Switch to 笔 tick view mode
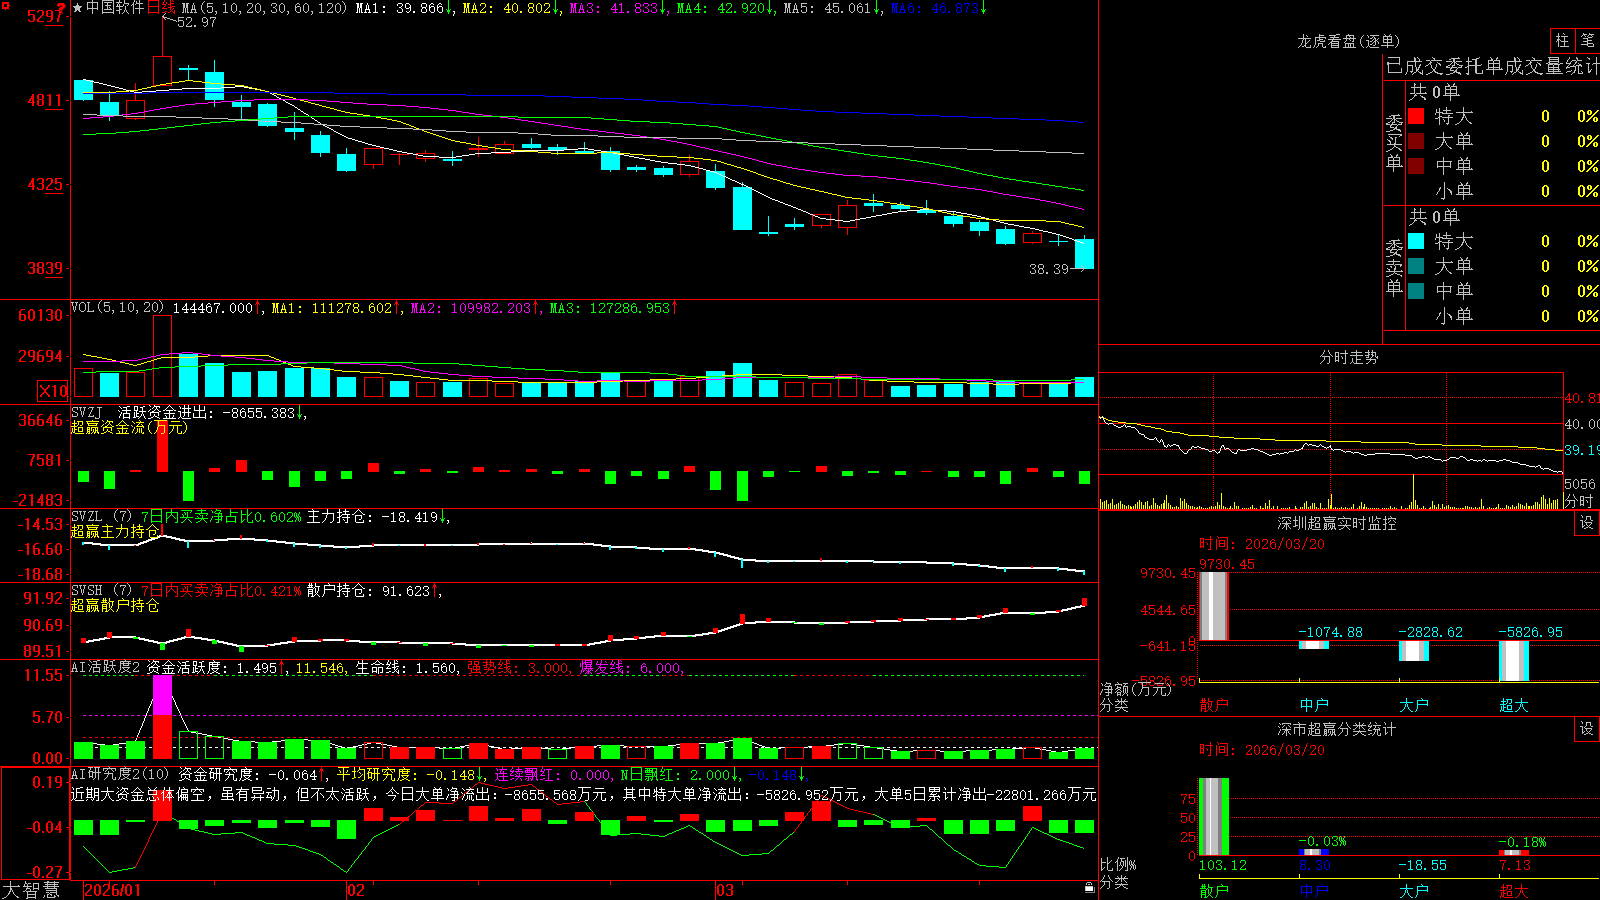The width and height of the screenshot is (1600, 900). (x=1588, y=40)
